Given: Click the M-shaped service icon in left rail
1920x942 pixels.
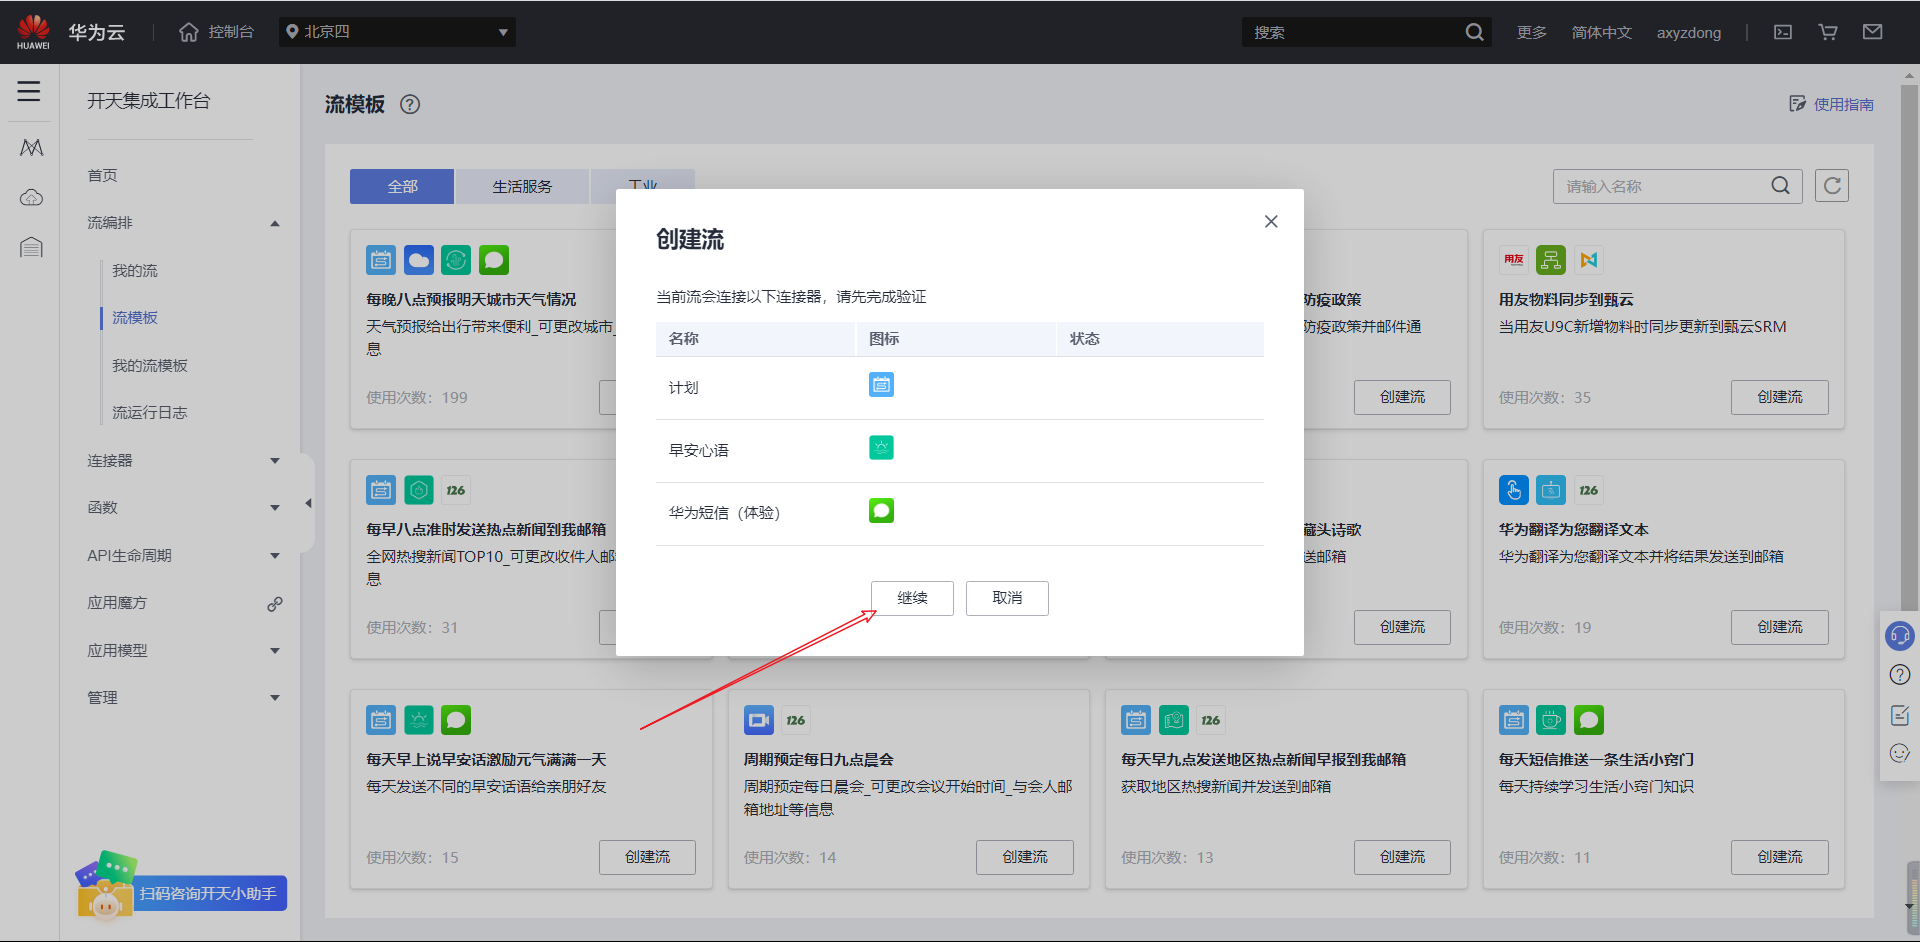Looking at the screenshot, I should tap(31, 148).
